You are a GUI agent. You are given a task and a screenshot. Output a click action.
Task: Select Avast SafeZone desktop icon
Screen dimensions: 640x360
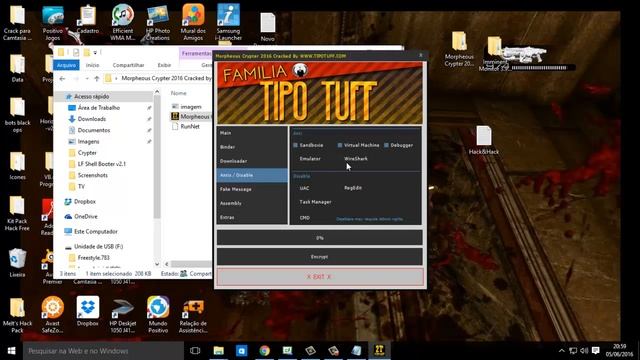click(x=52, y=314)
